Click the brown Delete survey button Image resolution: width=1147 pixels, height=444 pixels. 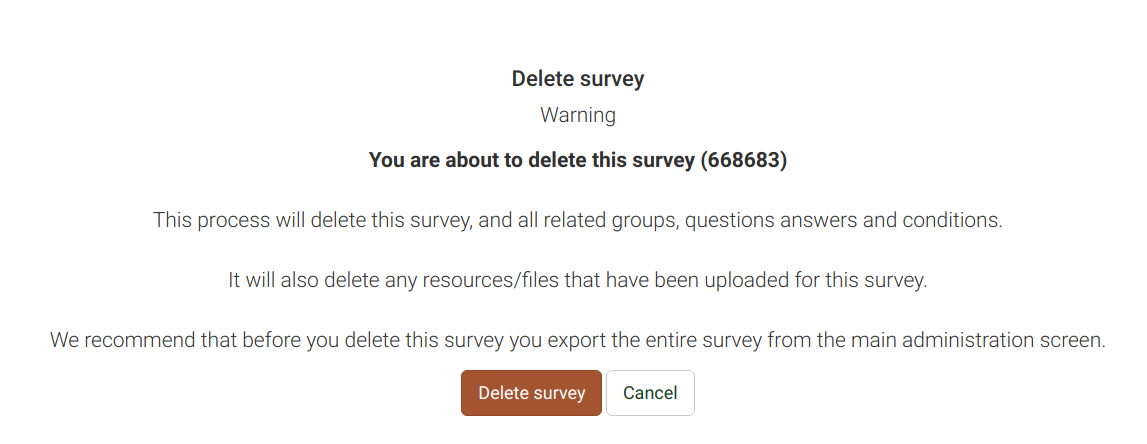pyautogui.click(x=531, y=393)
